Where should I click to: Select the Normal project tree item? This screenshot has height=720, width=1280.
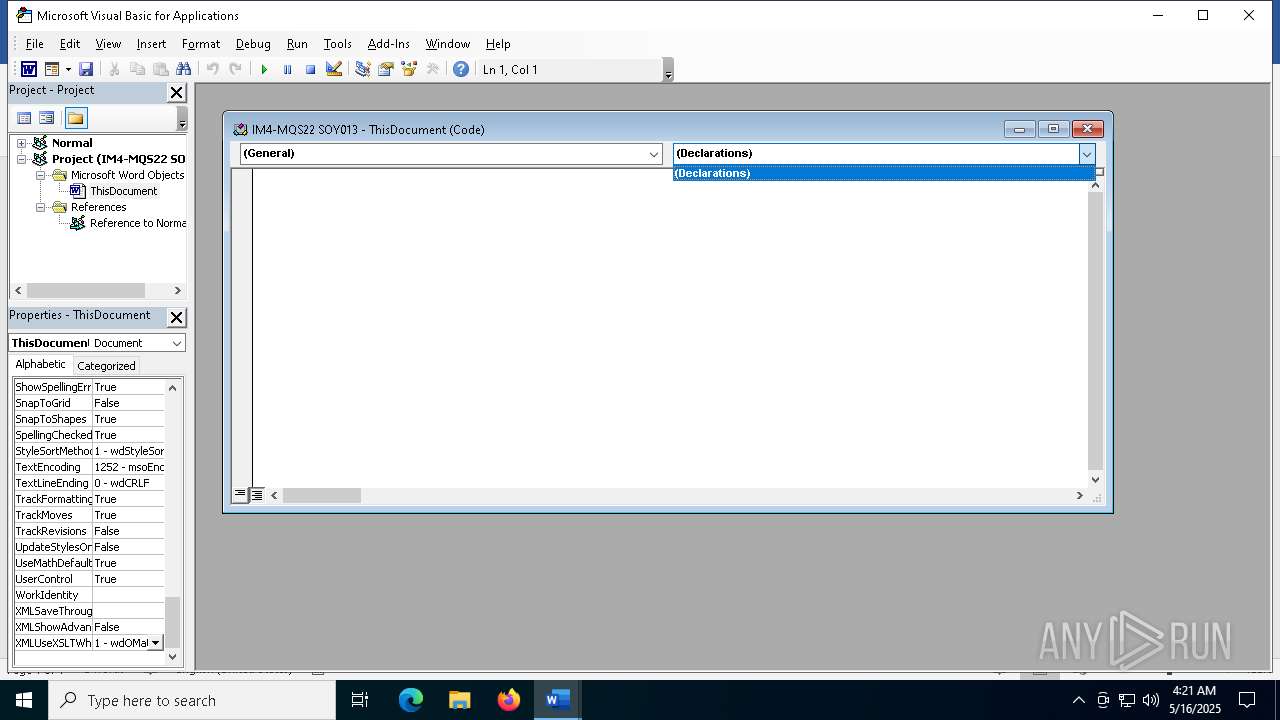[72, 143]
